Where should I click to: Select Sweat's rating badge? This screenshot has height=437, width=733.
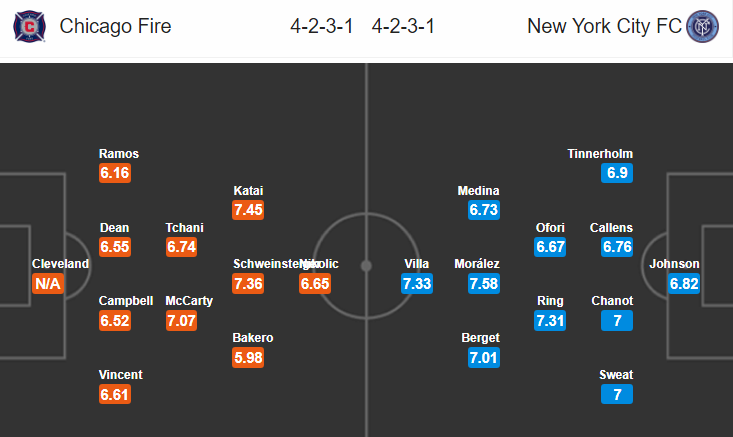point(617,394)
